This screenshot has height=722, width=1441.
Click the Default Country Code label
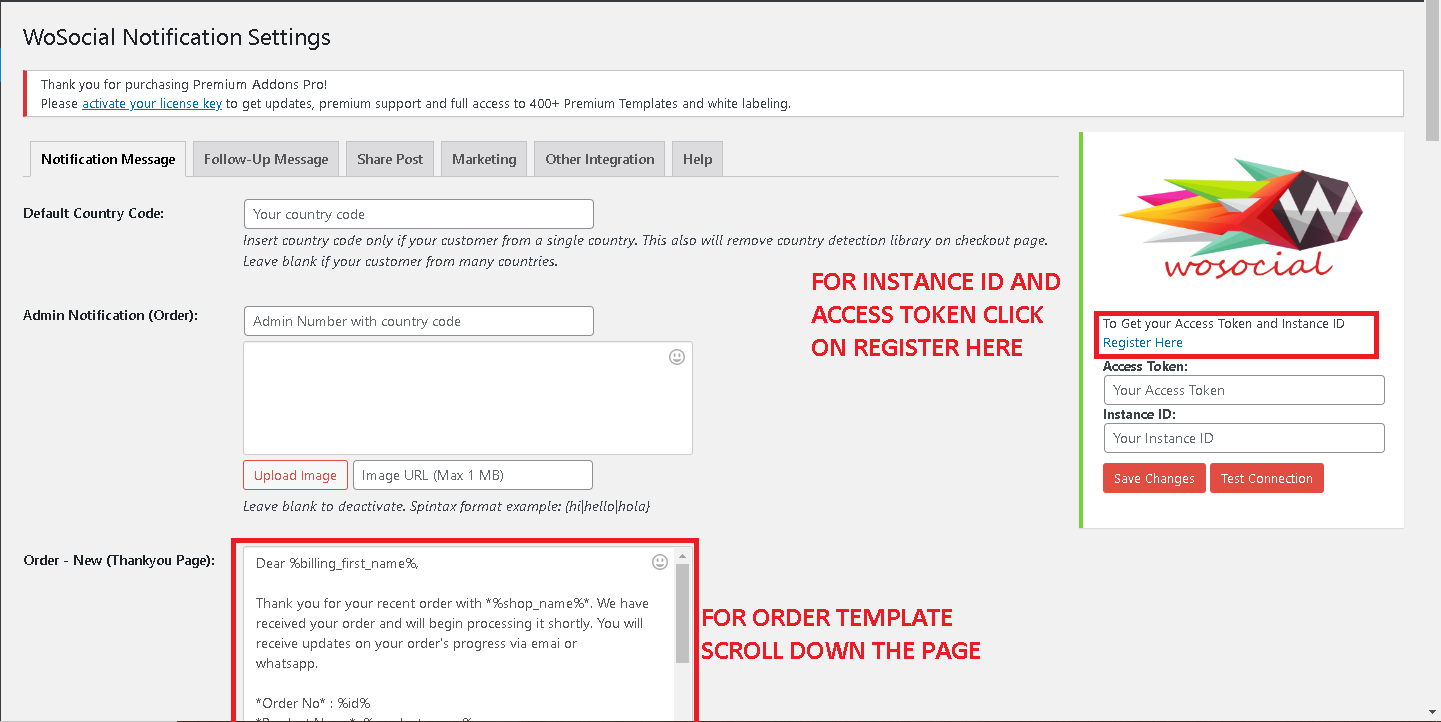tap(93, 213)
